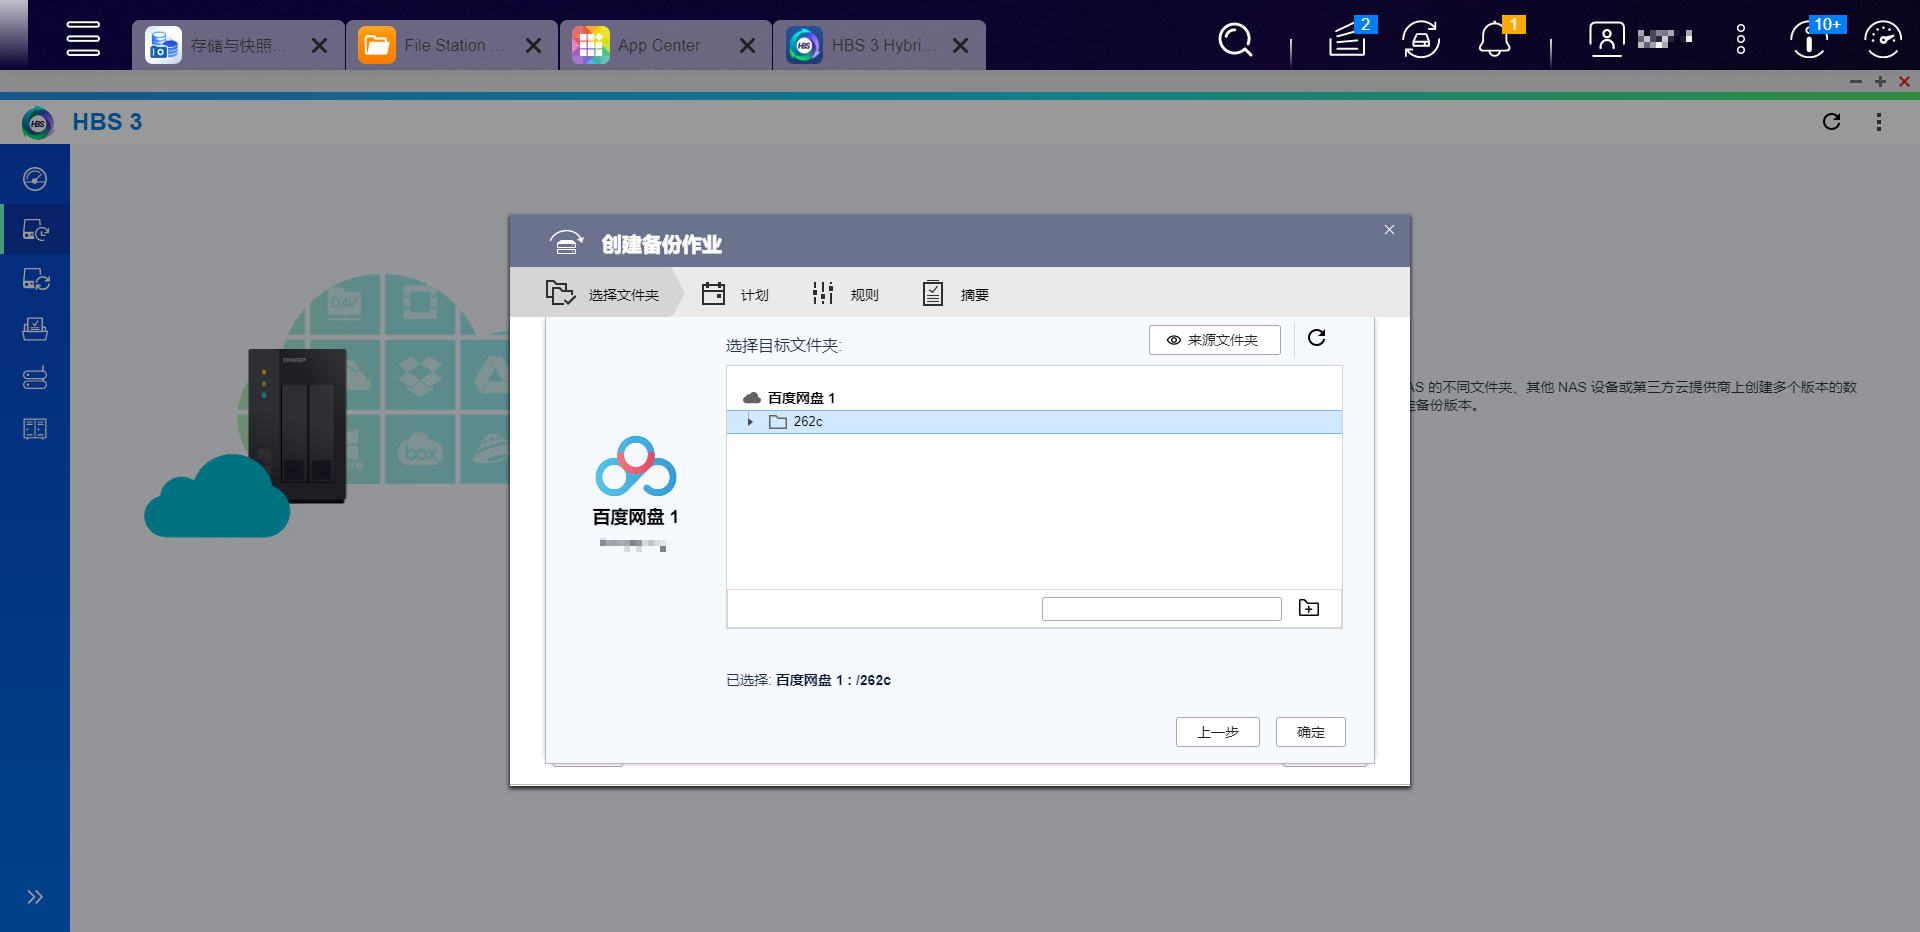The height and width of the screenshot is (932, 1920).
Task: Select the 规则 wizard step
Action: [845, 294]
